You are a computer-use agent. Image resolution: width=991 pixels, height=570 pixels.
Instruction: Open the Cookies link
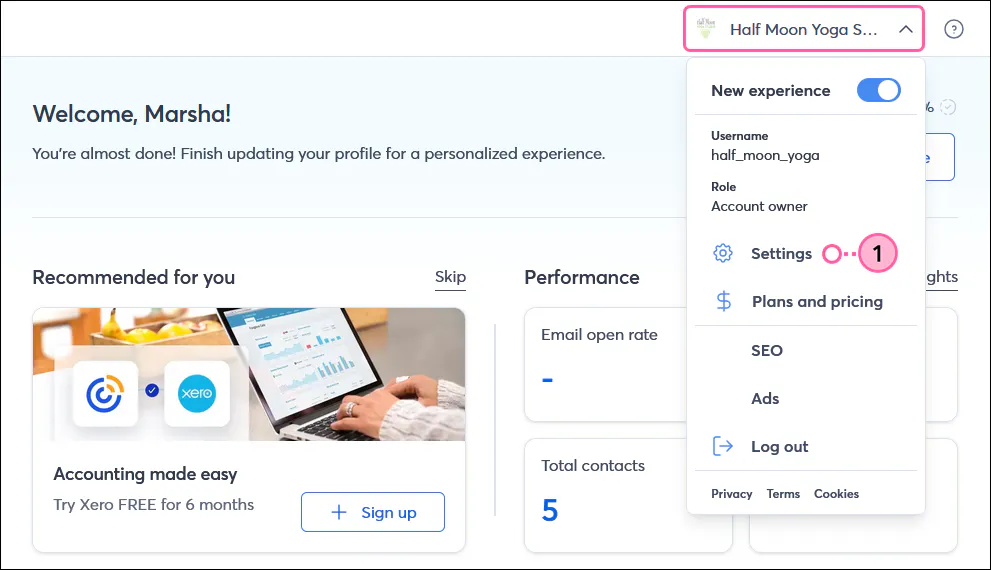(836, 494)
